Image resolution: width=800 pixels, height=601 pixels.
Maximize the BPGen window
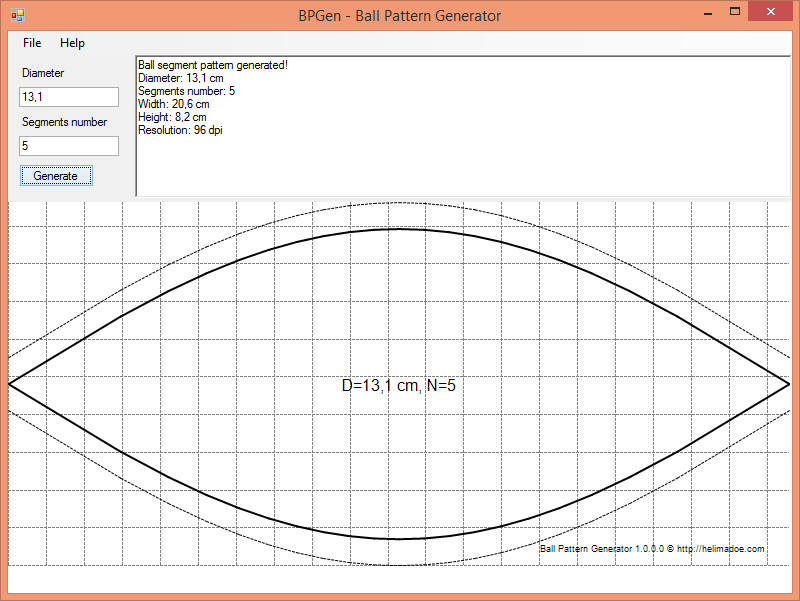click(735, 12)
